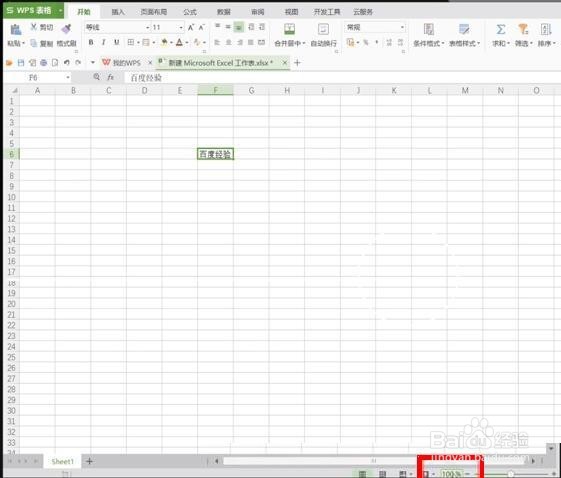Click the Open folder icon in quick access
This screenshot has height=478, width=561.
9,63
